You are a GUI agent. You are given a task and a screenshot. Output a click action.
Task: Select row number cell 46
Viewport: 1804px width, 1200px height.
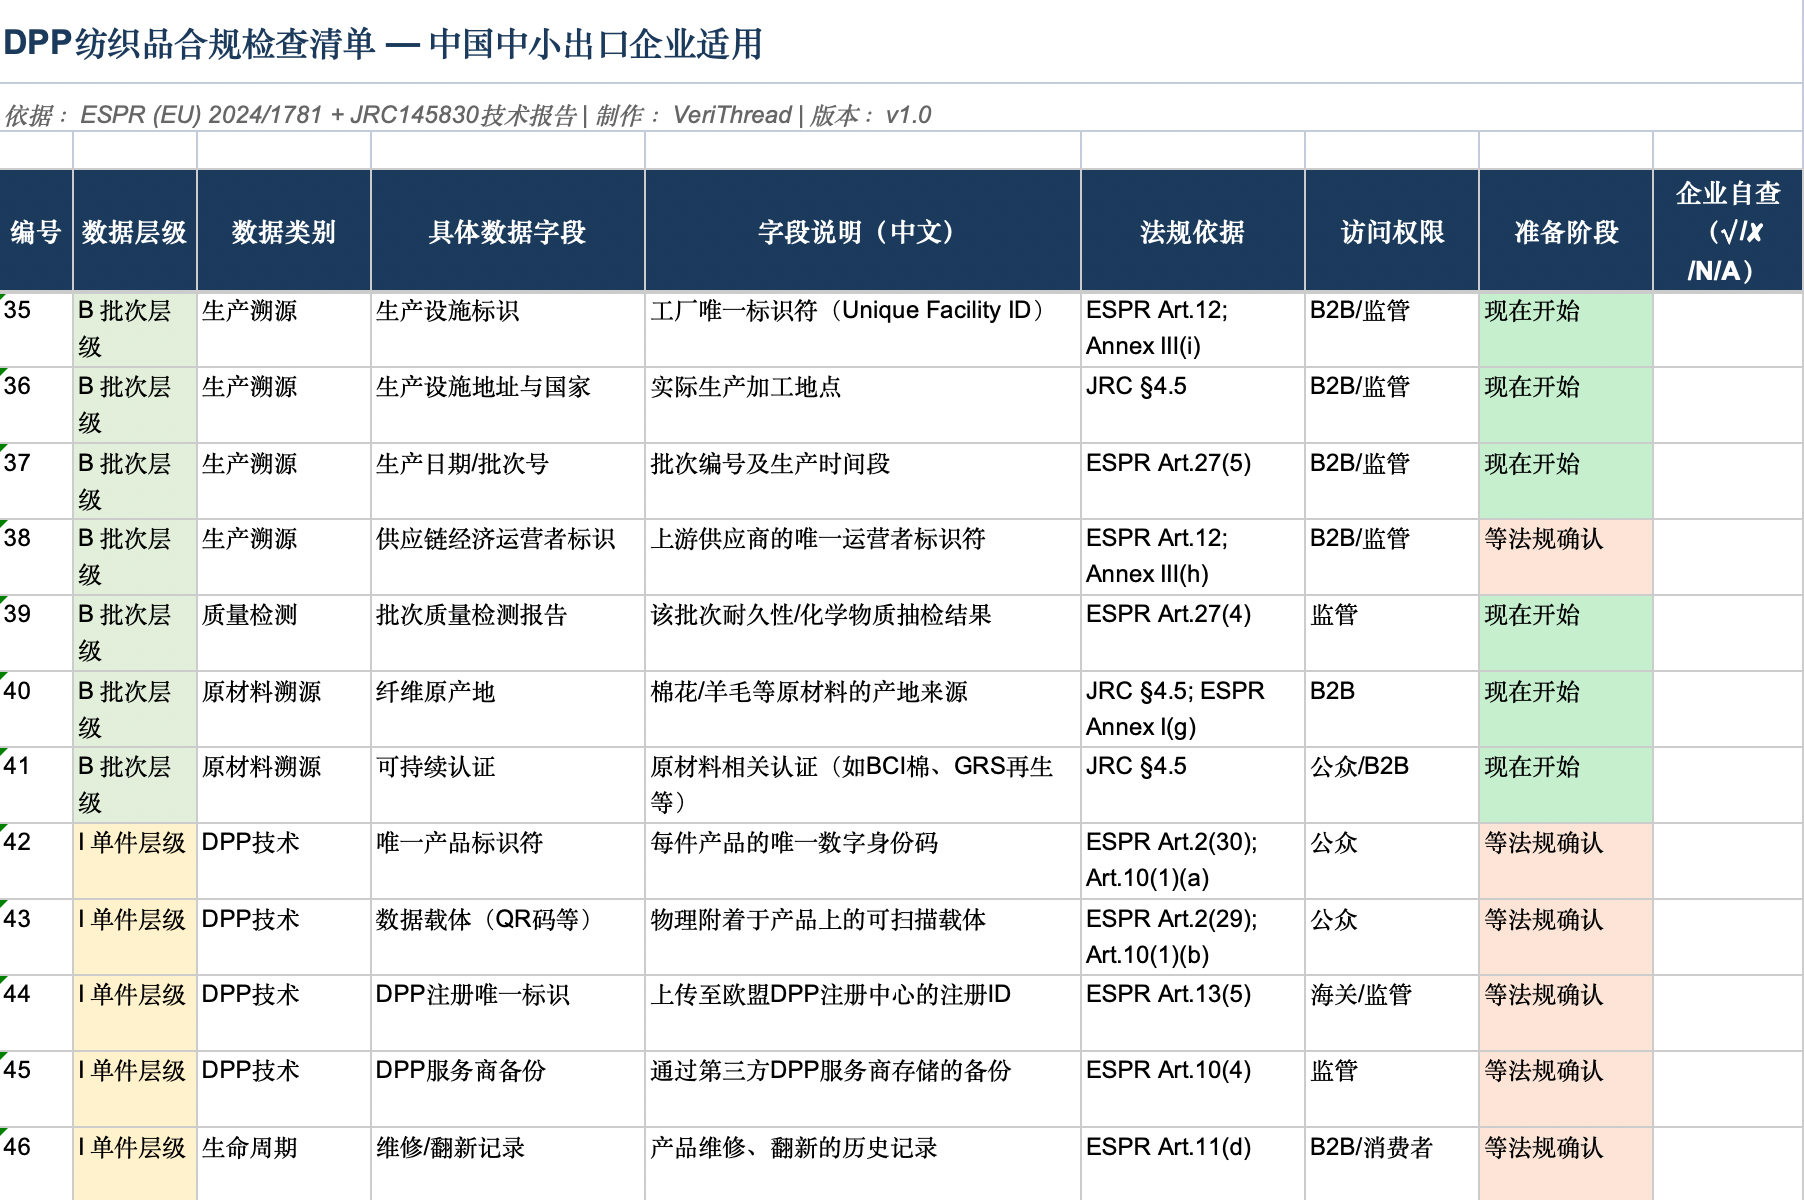(x=36, y=1164)
